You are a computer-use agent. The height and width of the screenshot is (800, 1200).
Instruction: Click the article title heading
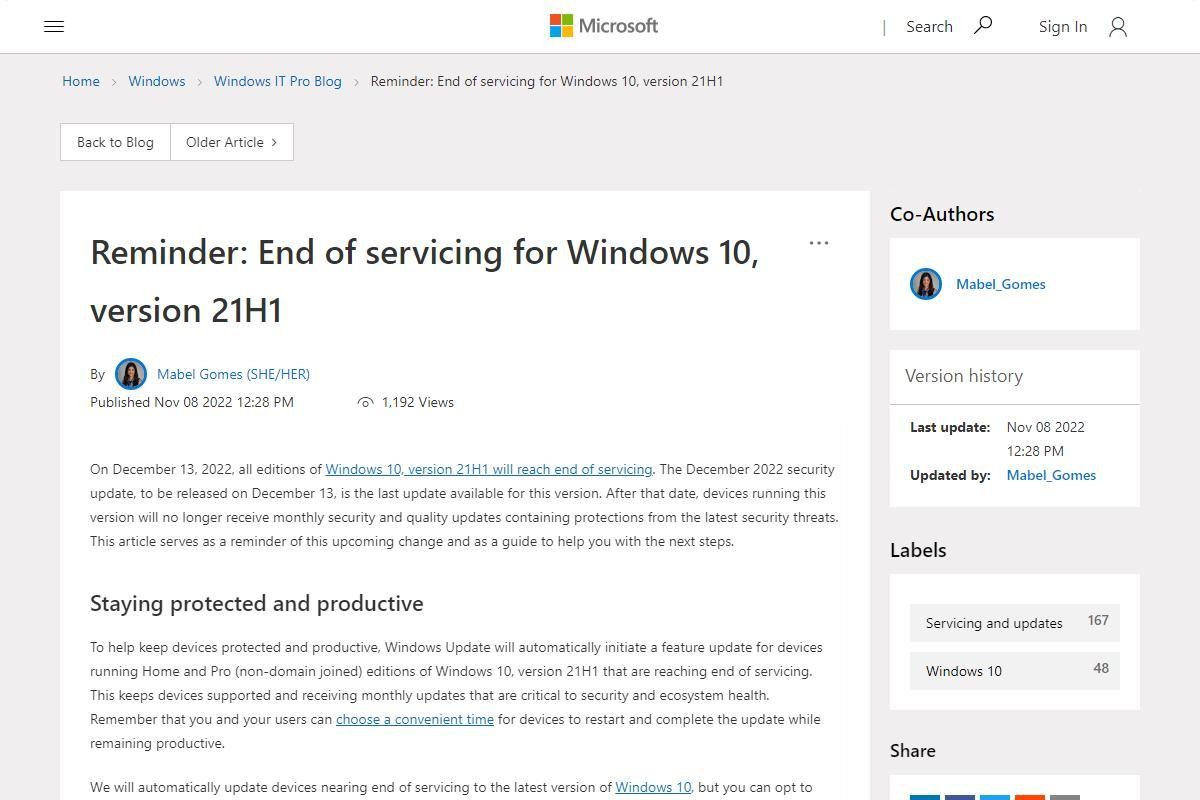click(425, 281)
